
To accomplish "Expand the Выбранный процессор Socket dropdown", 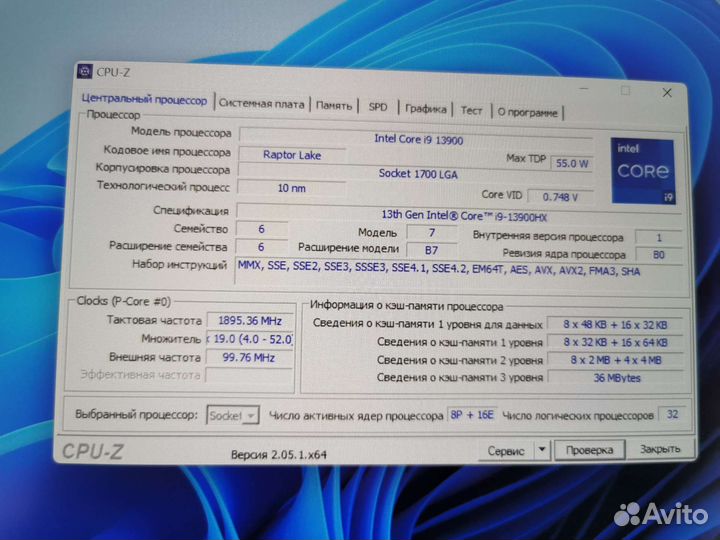I will click(233, 416).
